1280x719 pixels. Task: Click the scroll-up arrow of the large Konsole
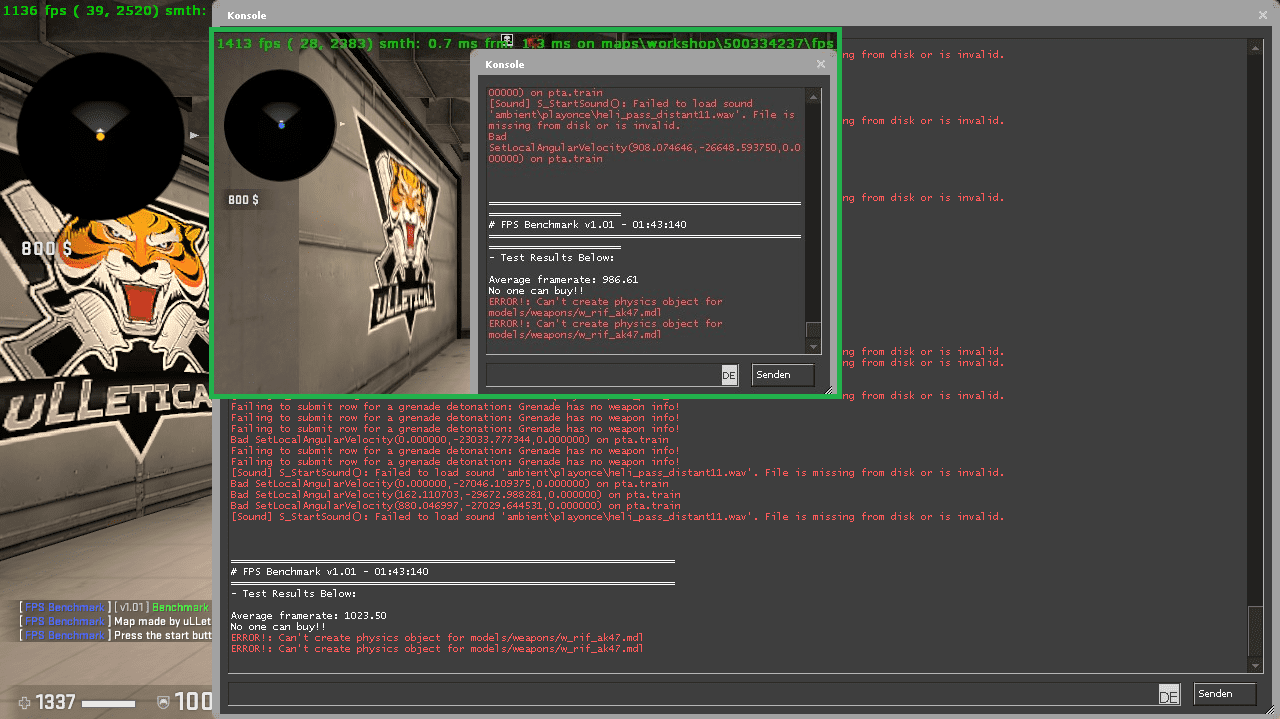(1255, 46)
